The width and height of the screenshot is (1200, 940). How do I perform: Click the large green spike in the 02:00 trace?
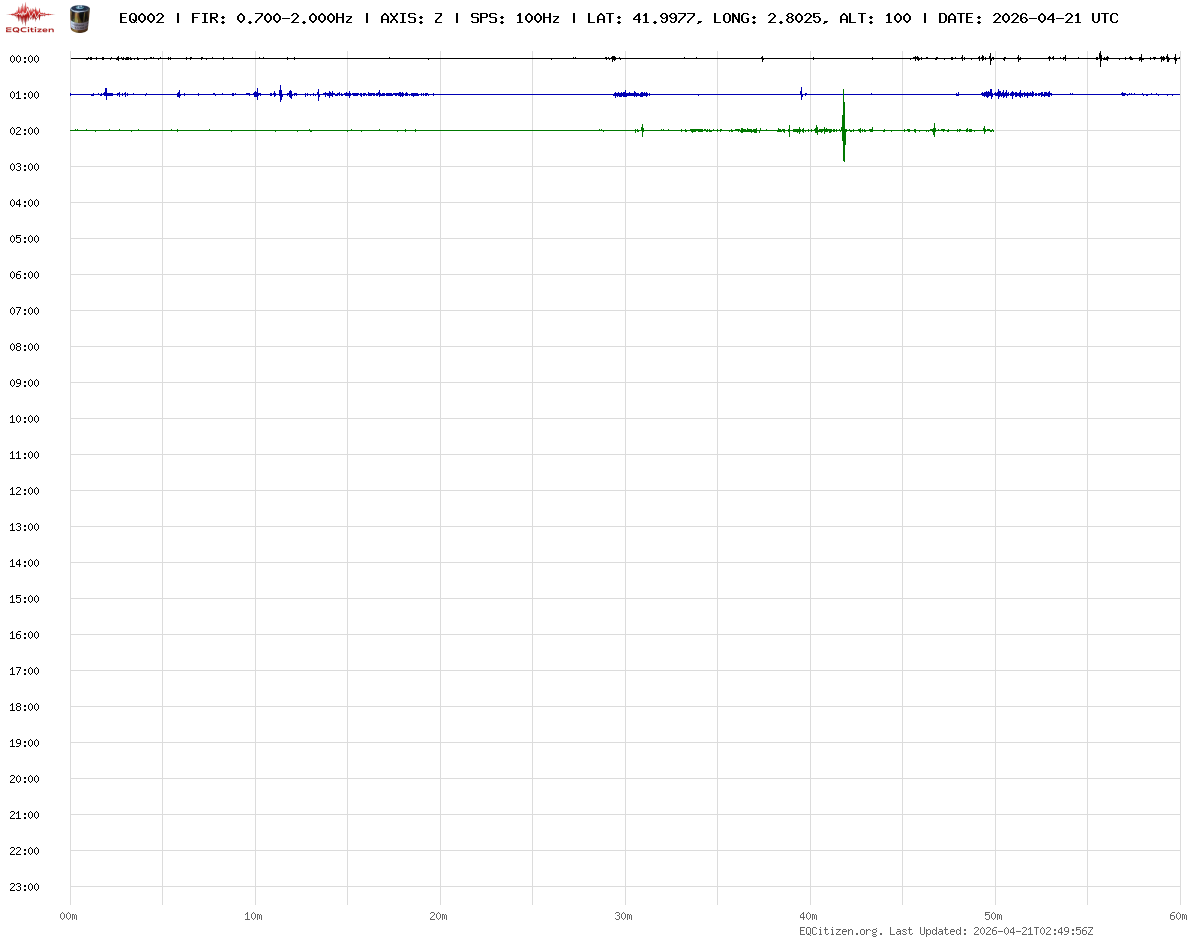click(844, 131)
